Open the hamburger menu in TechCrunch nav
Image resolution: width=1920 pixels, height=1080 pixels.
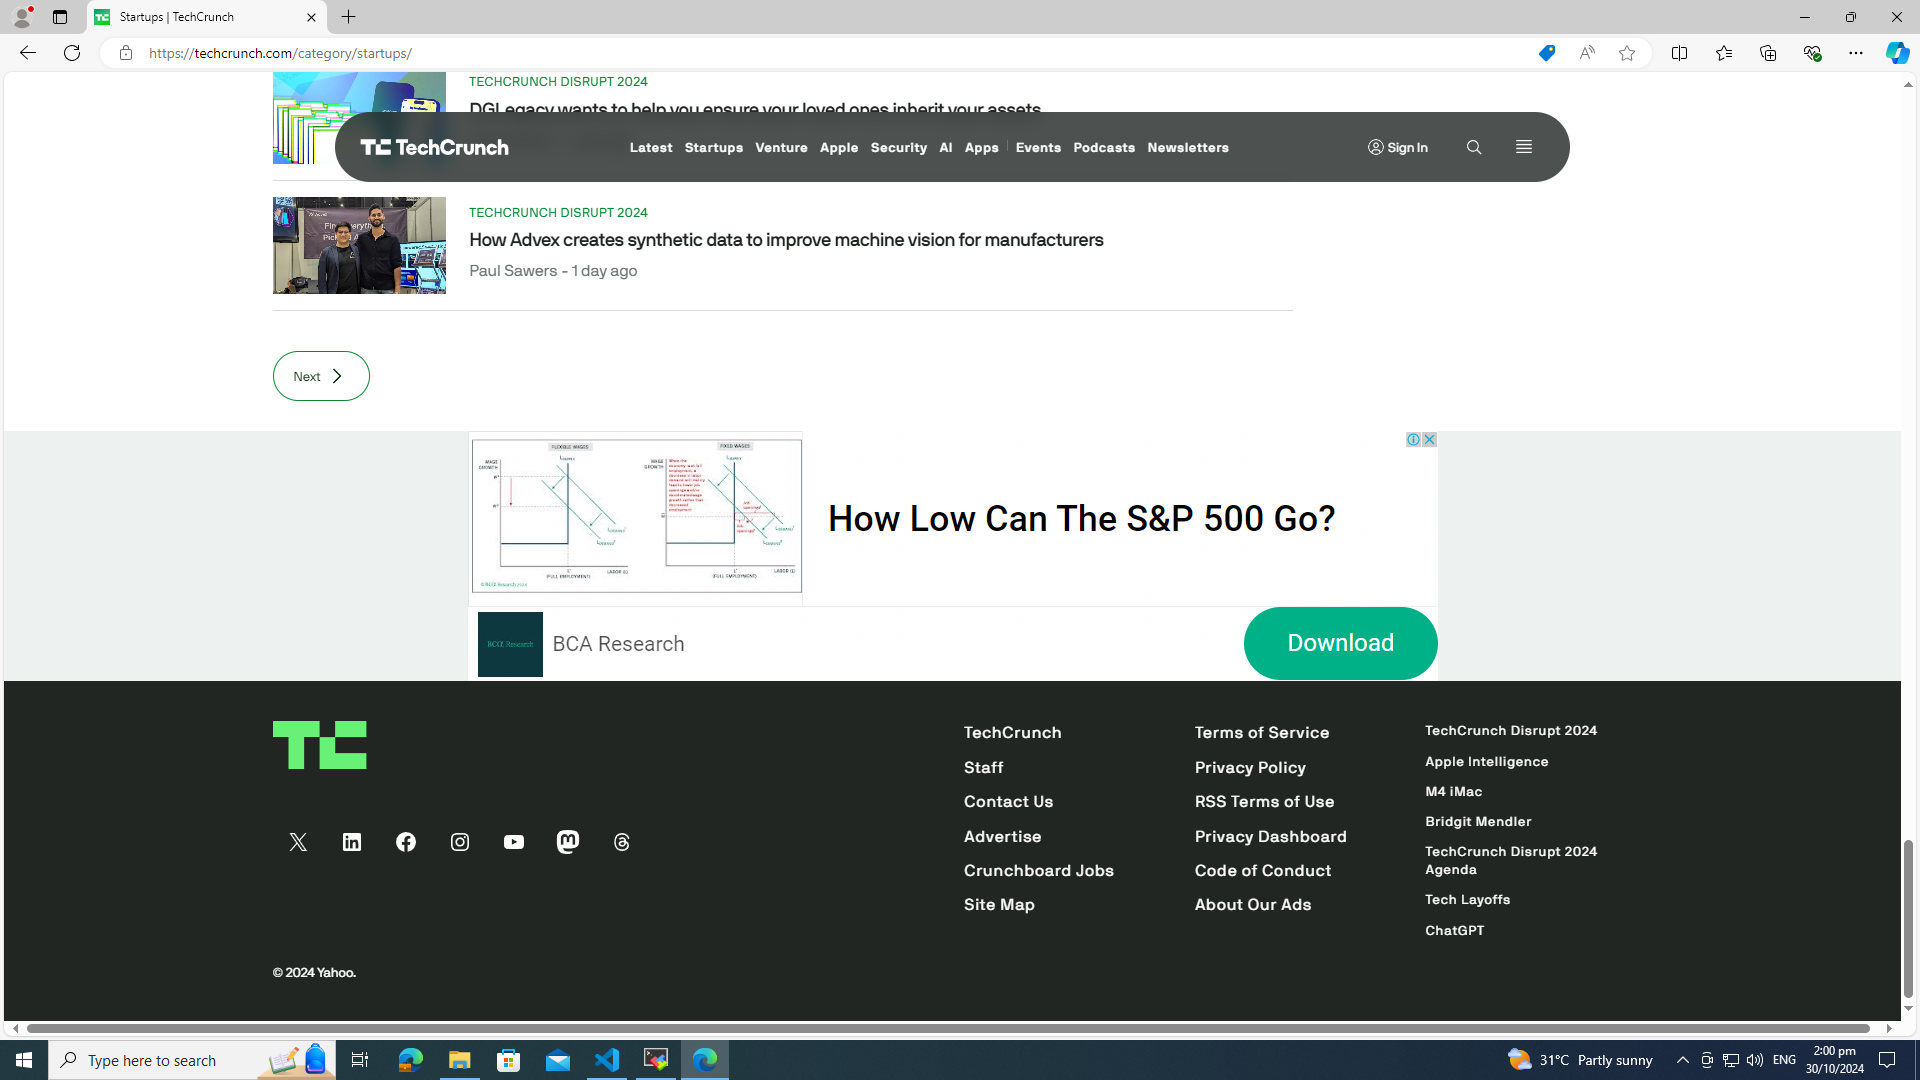pos(1524,147)
